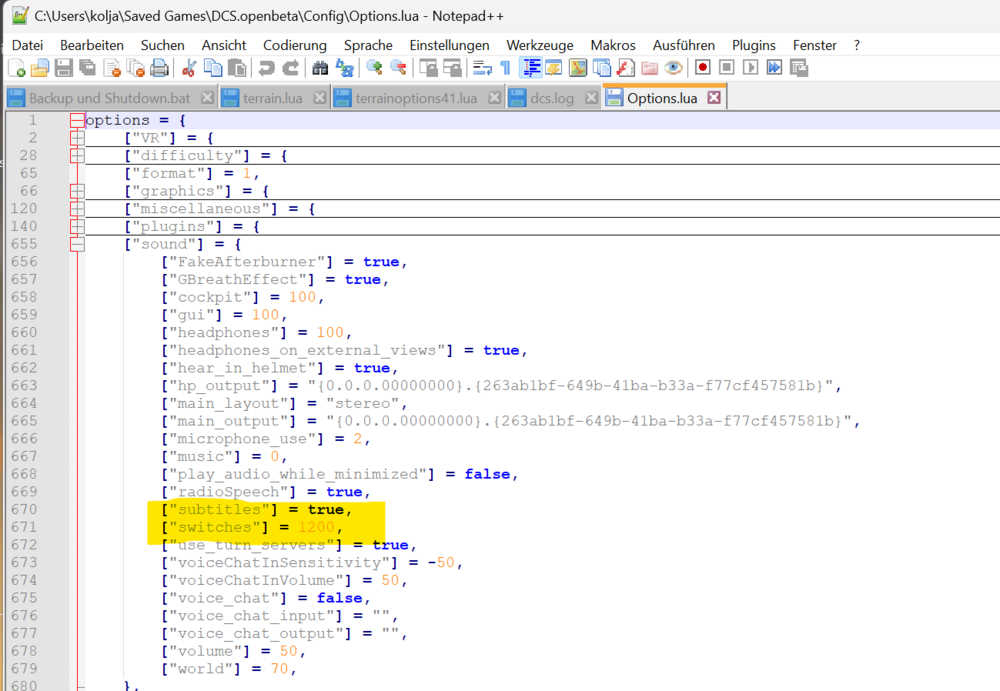
Task: Expand the VR options fold on line 2
Action: (77, 137)
